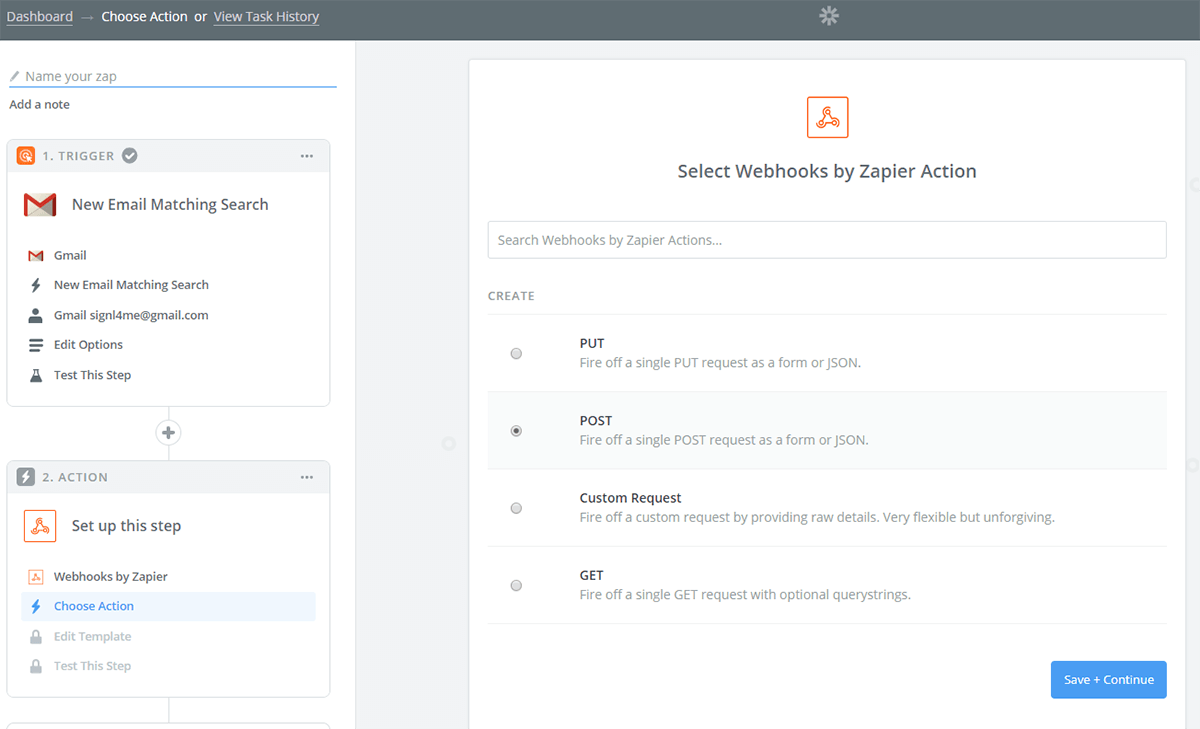Viewport: 1200px width, 729px height.
Task: Click the "Set up this step" title
Action: 126,526
